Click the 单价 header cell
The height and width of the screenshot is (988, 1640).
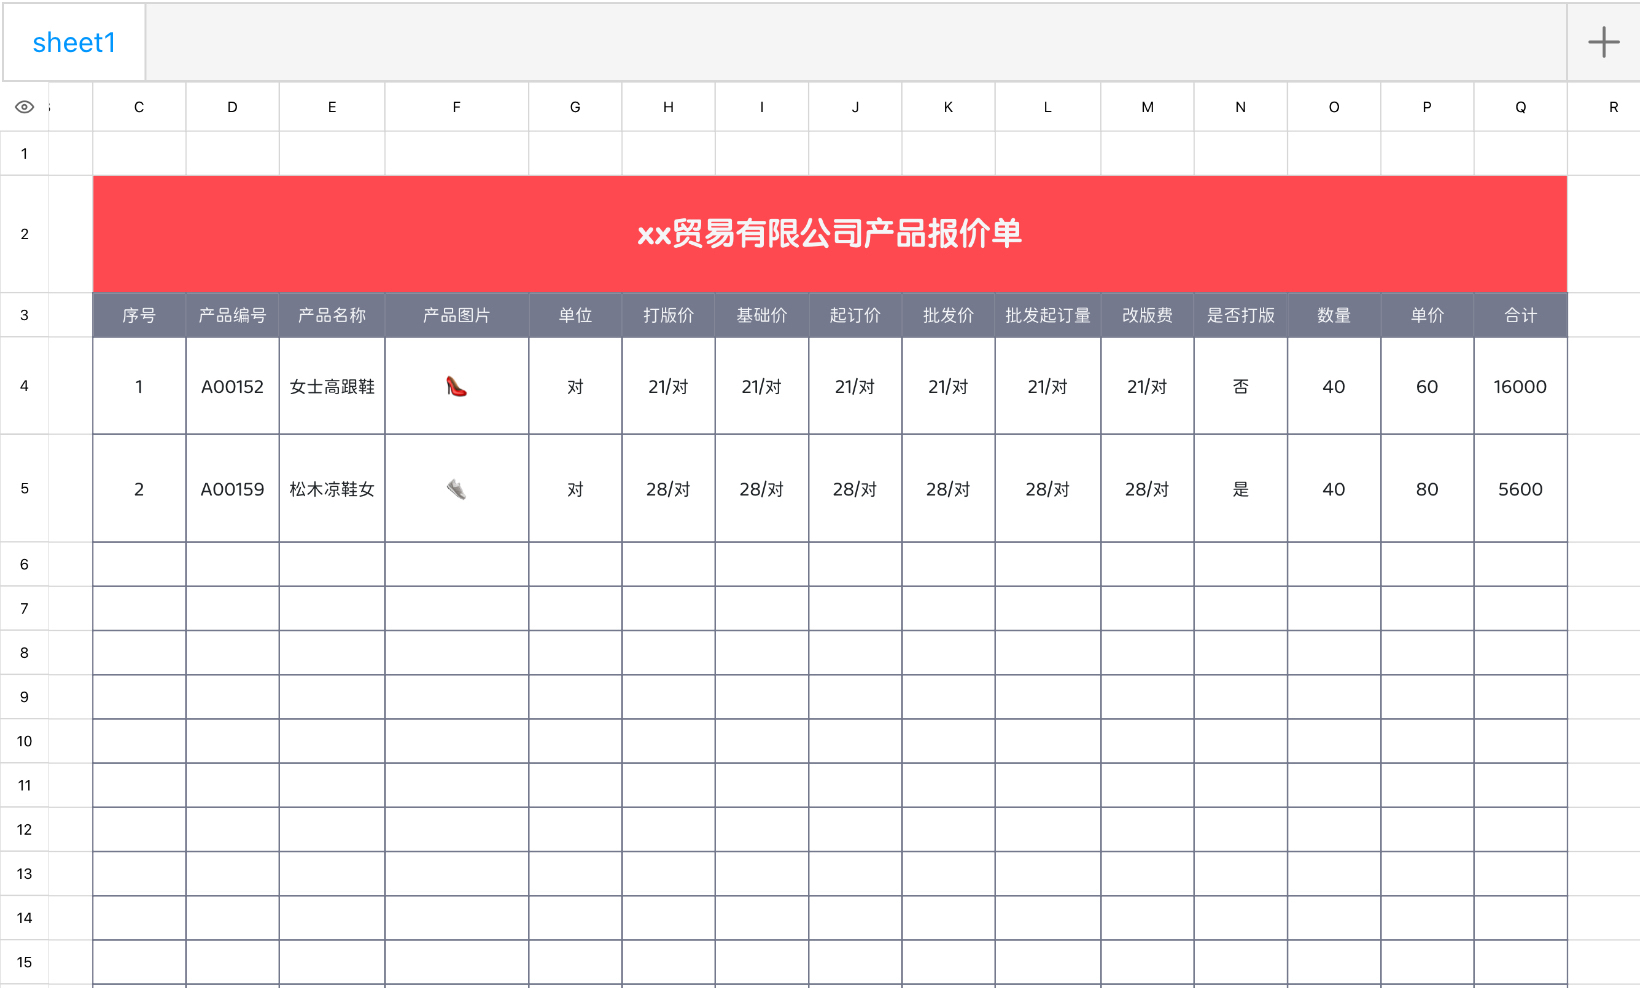[1427, 315]
